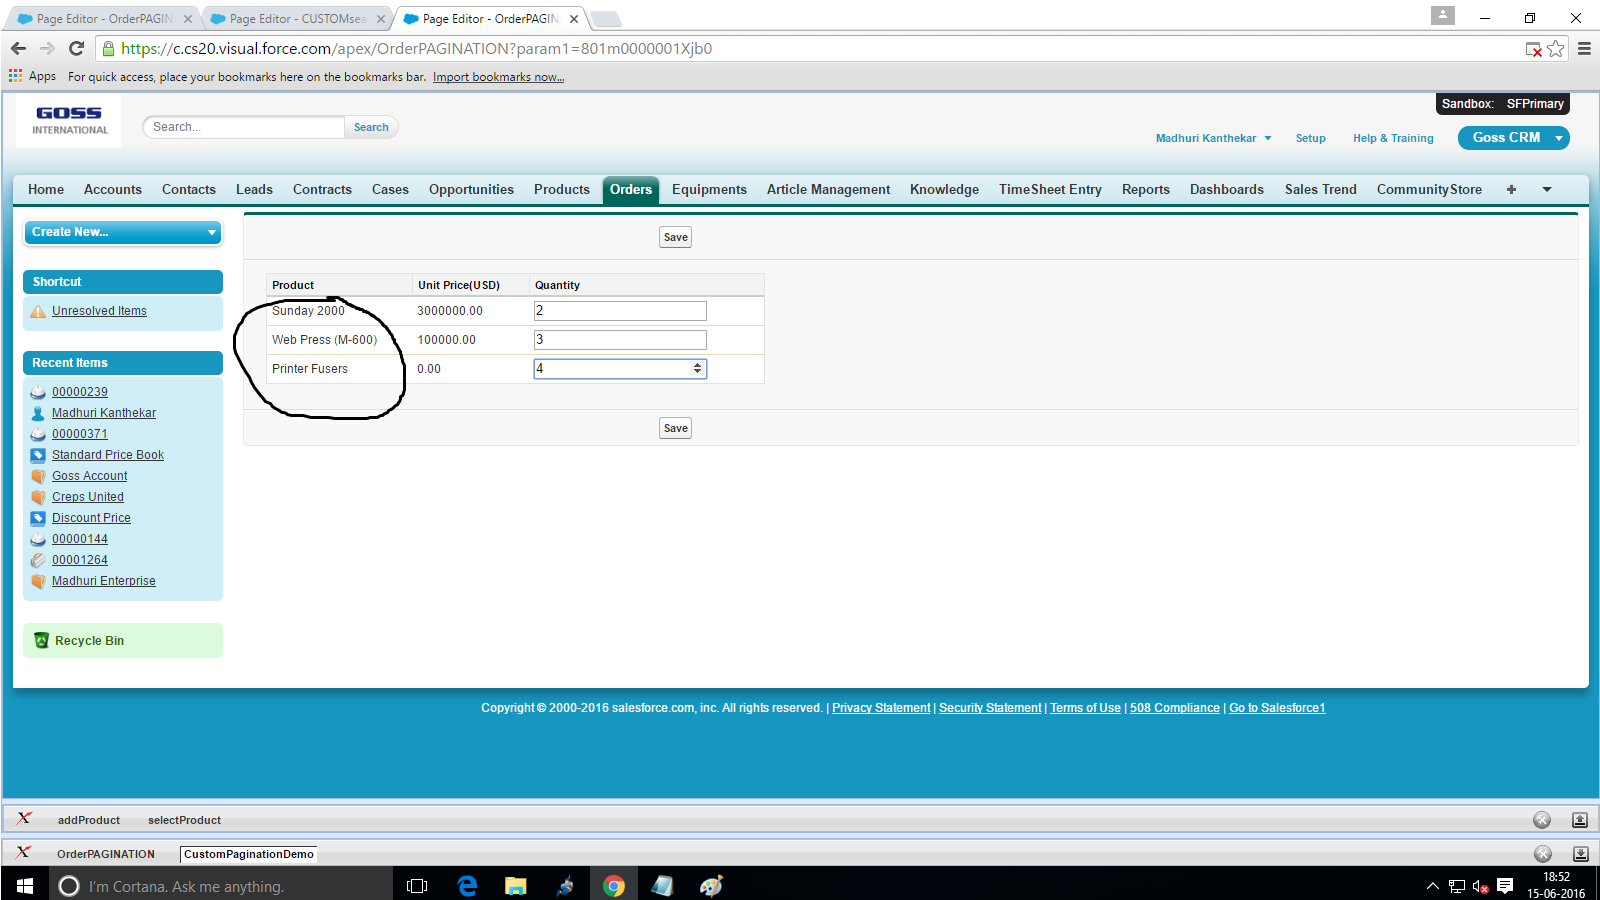Expand the addProduct footer panel with arrow icon
Screen dimensions: 1600x900
click(x=1580, y=820)
